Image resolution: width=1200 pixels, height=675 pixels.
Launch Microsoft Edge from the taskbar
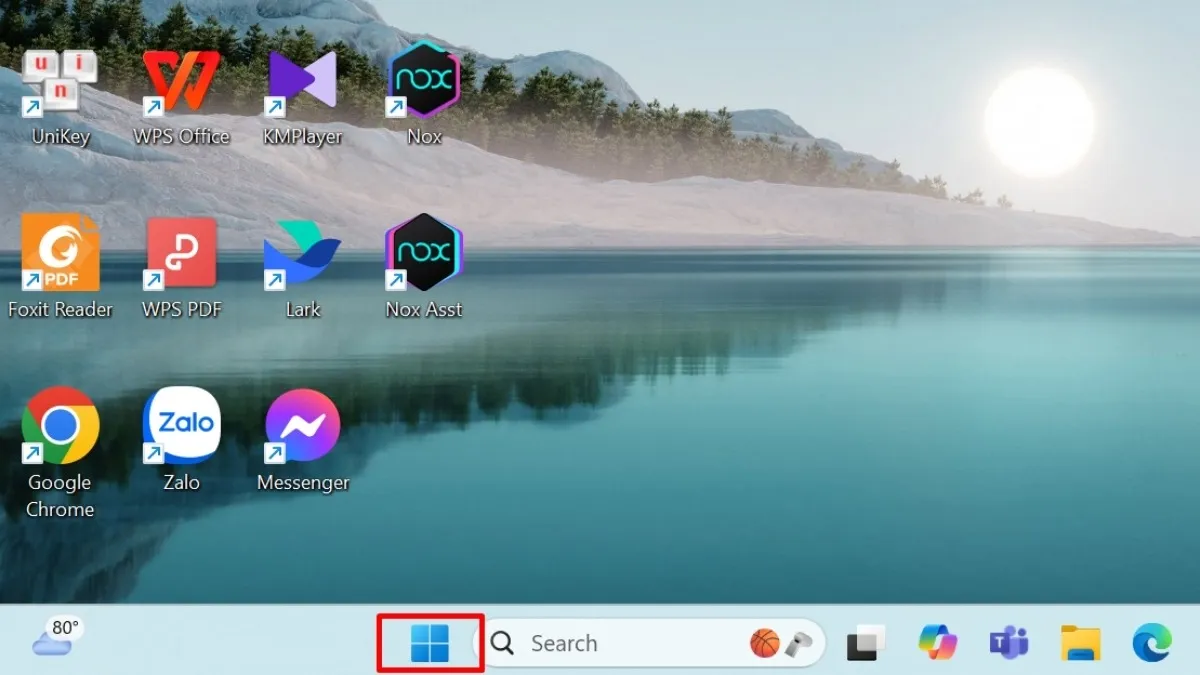(1152, 643)
